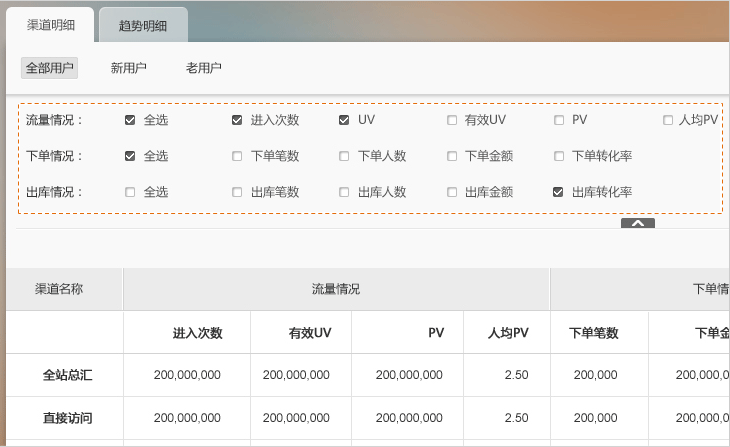The height and width of the screenshot is (447, 730).
Task: Enable the 下单转化率 checkbox
Action: [x=559, y=156]
